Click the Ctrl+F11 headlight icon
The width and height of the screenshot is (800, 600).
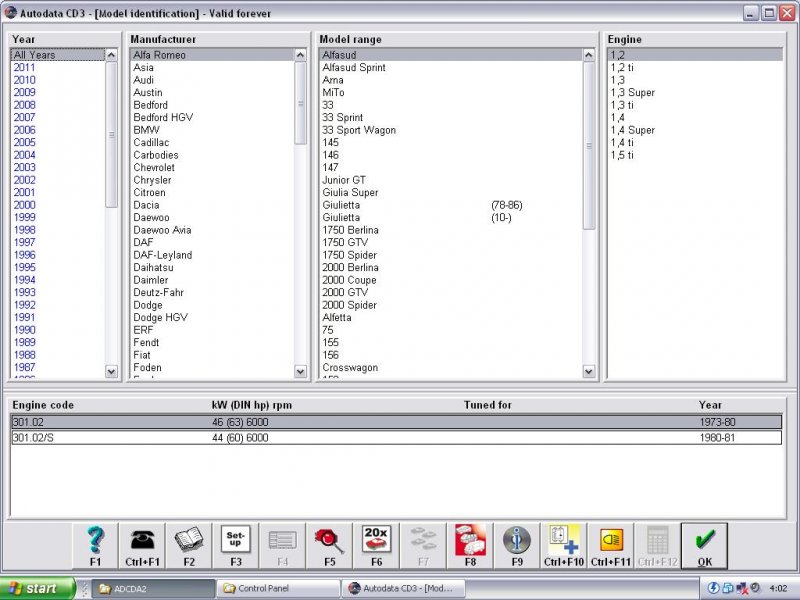(x=611, y=546)
